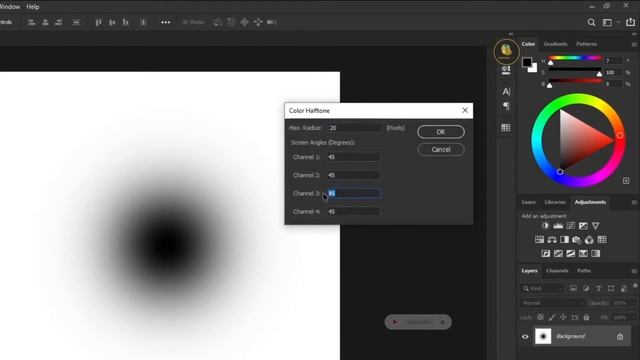This screenshot has height=360, width=640.
Task: Toggle lock all on Layers panel
Action: [586, 317]
